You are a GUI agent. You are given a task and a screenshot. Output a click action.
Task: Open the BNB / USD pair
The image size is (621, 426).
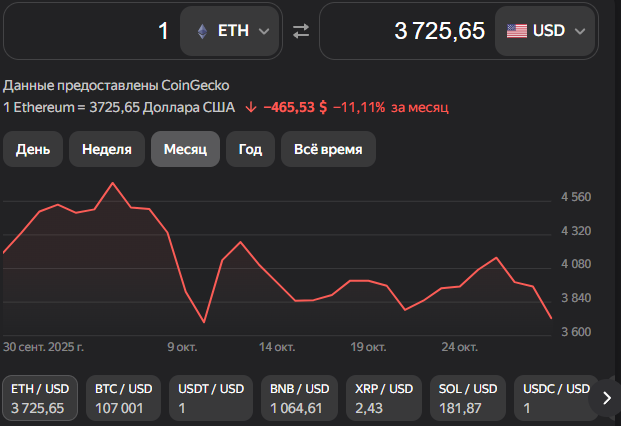(x=297, y=398)
